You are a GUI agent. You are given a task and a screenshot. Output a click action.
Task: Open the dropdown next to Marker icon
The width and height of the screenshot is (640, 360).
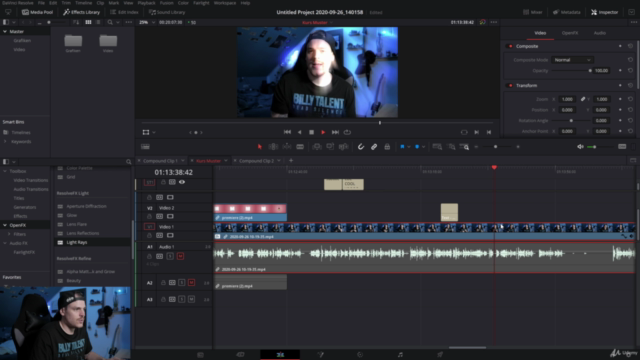tap(423, 147)
